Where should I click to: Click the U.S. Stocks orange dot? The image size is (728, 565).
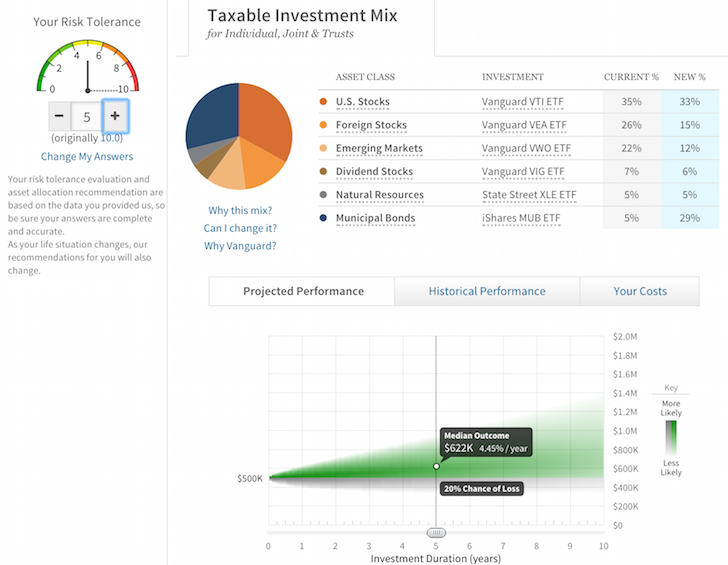(323, 101)
